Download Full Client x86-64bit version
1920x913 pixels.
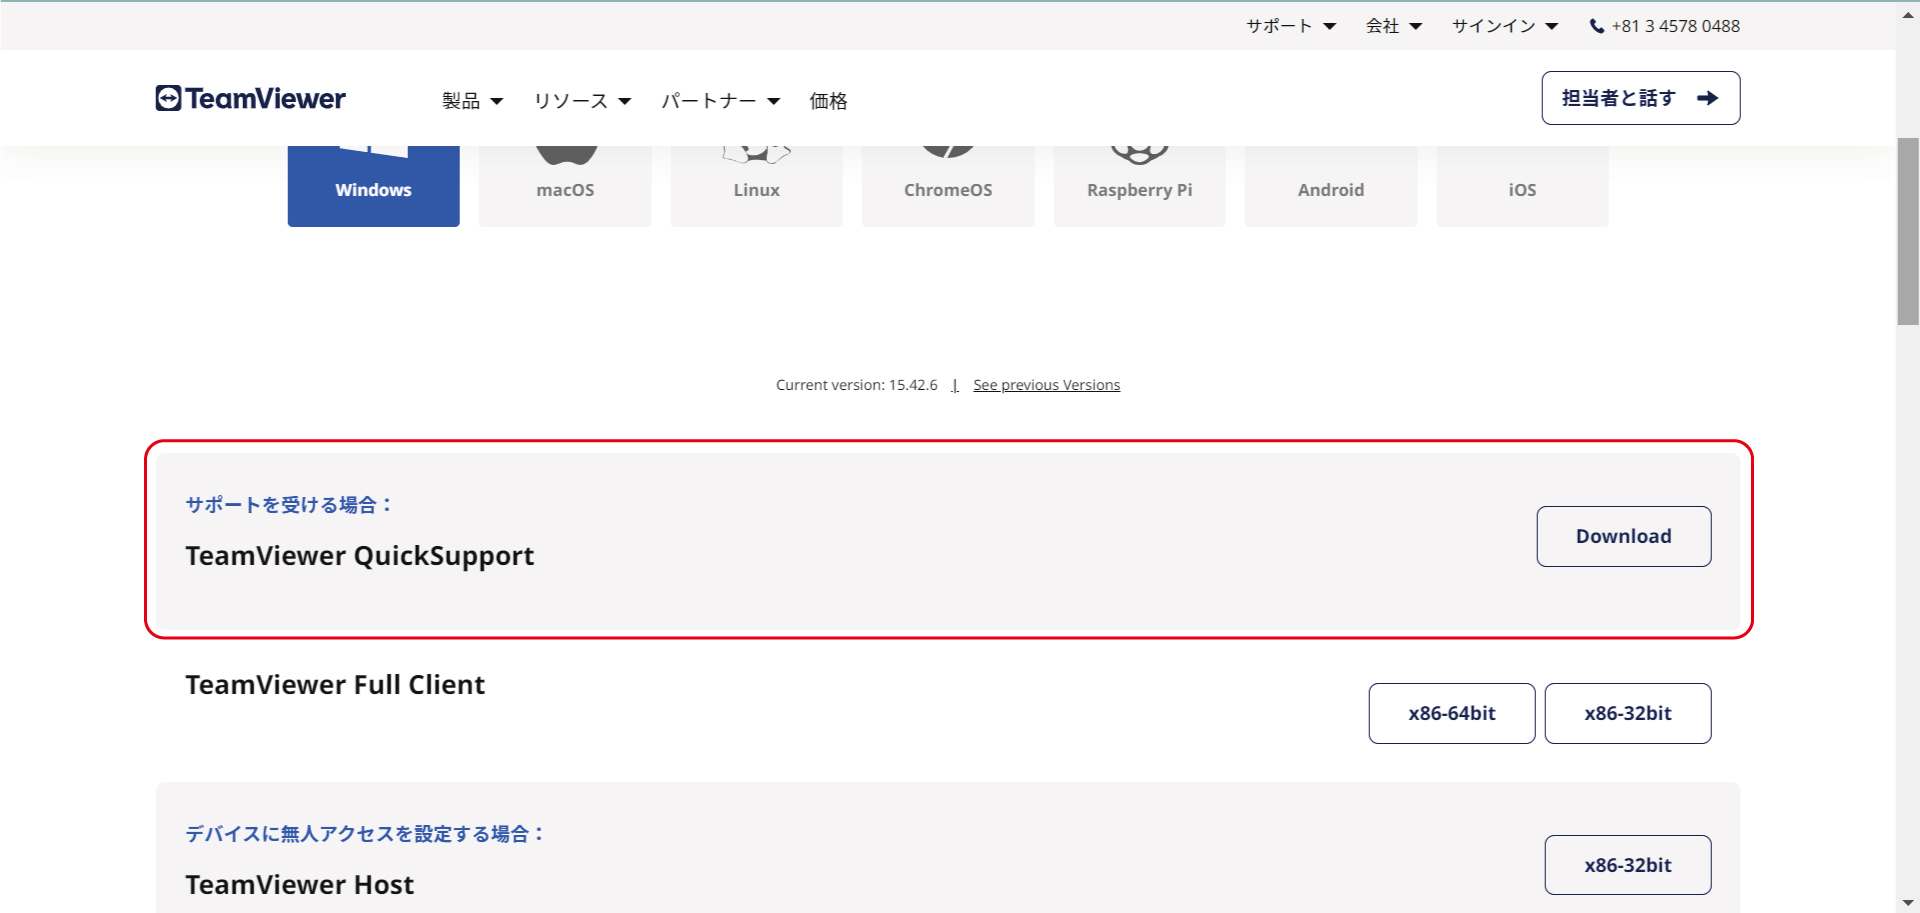point(1451,713)
